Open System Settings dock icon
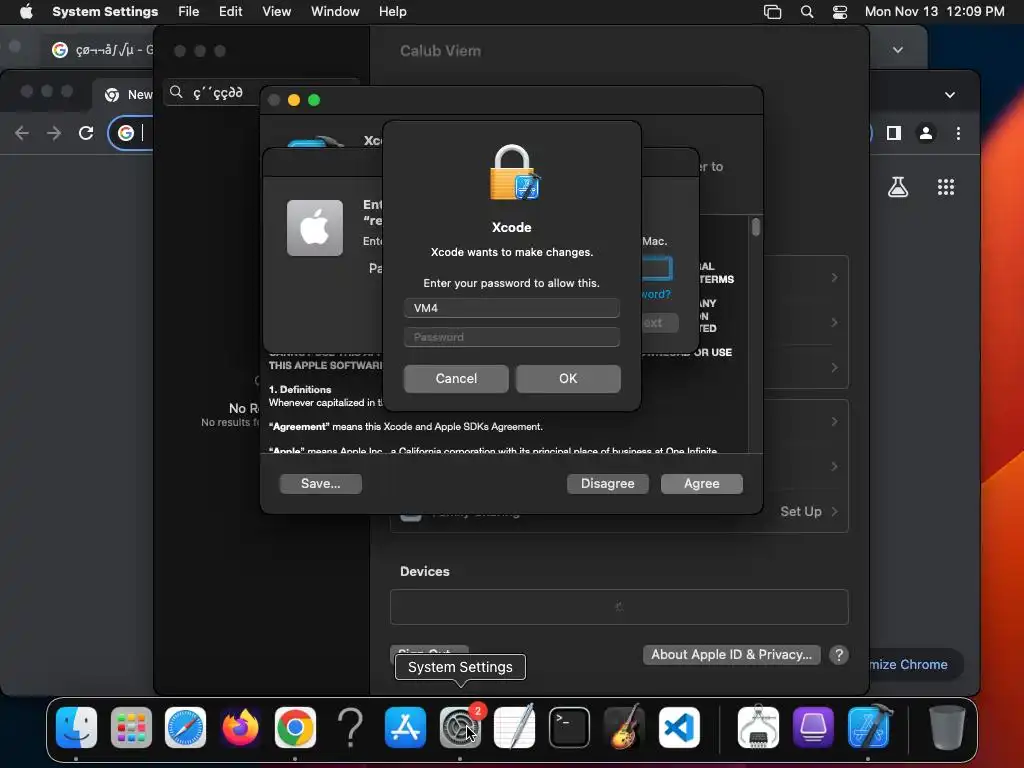This screenshot has height=768, width=1024. (x=460, y=727)
